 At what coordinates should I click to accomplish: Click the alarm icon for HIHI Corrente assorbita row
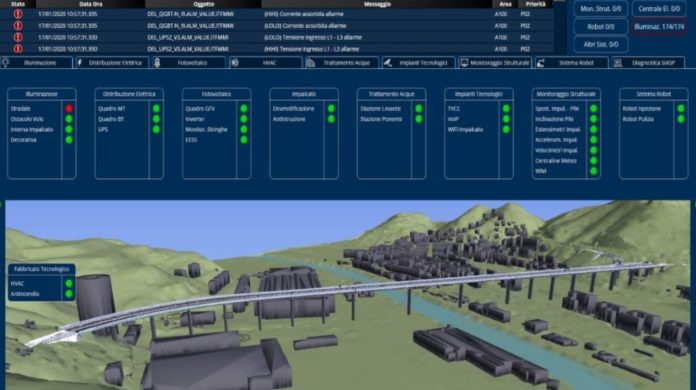pyautogui.click(x=18, y=14)
